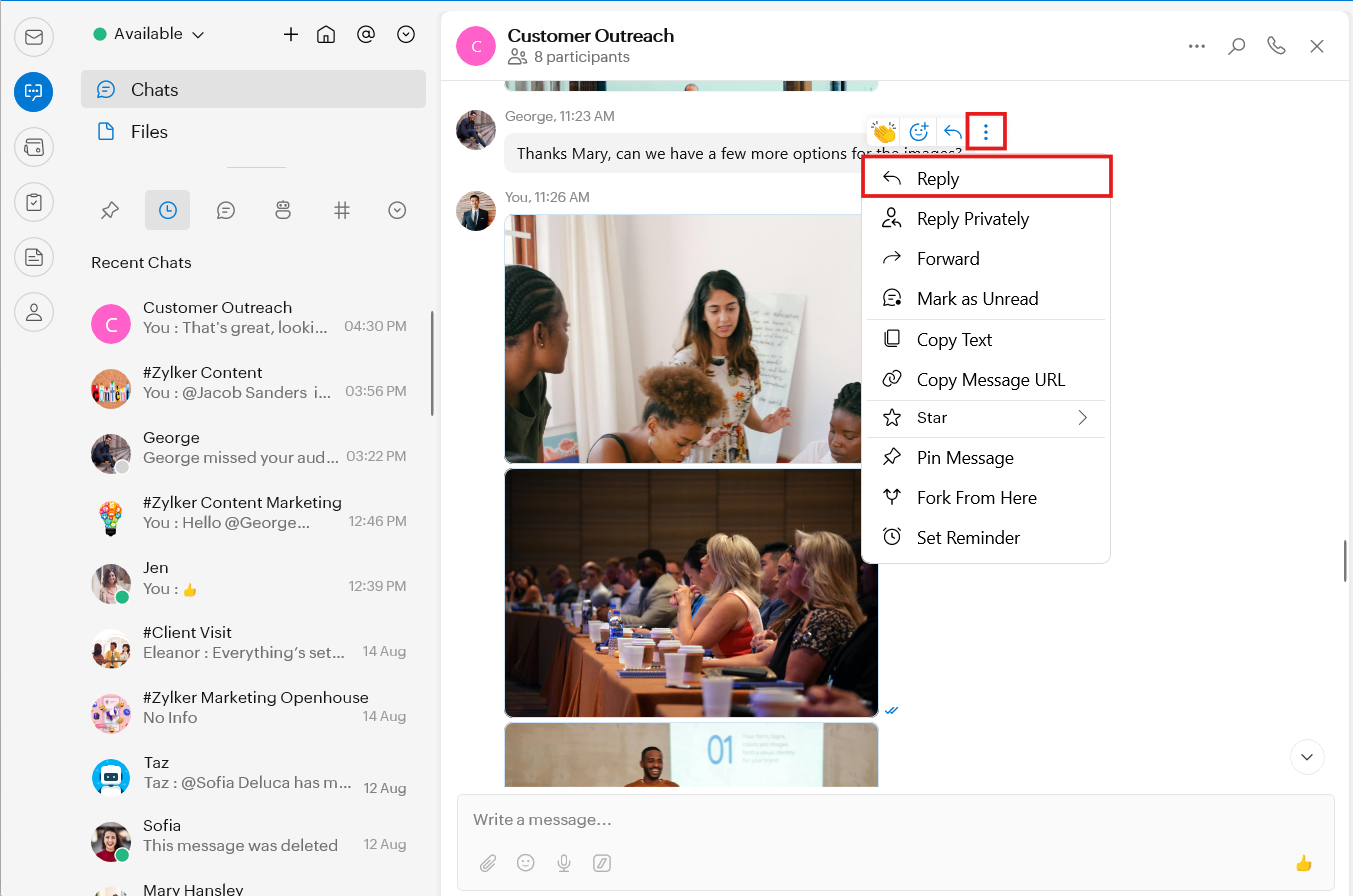Viewport: 1353px width, 896px height.
Task: Attach a file with paperclip icon
Action: coord(488,863)
